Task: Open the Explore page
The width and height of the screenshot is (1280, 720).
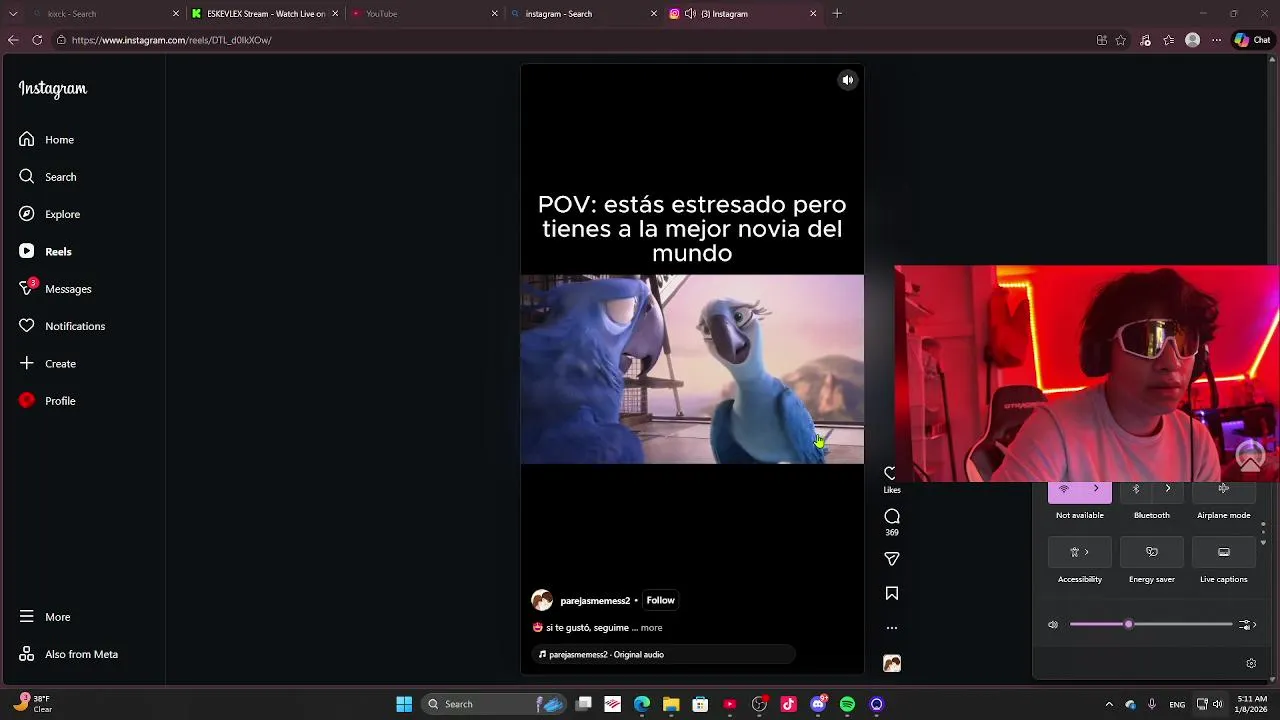Action: coord(49,214)
